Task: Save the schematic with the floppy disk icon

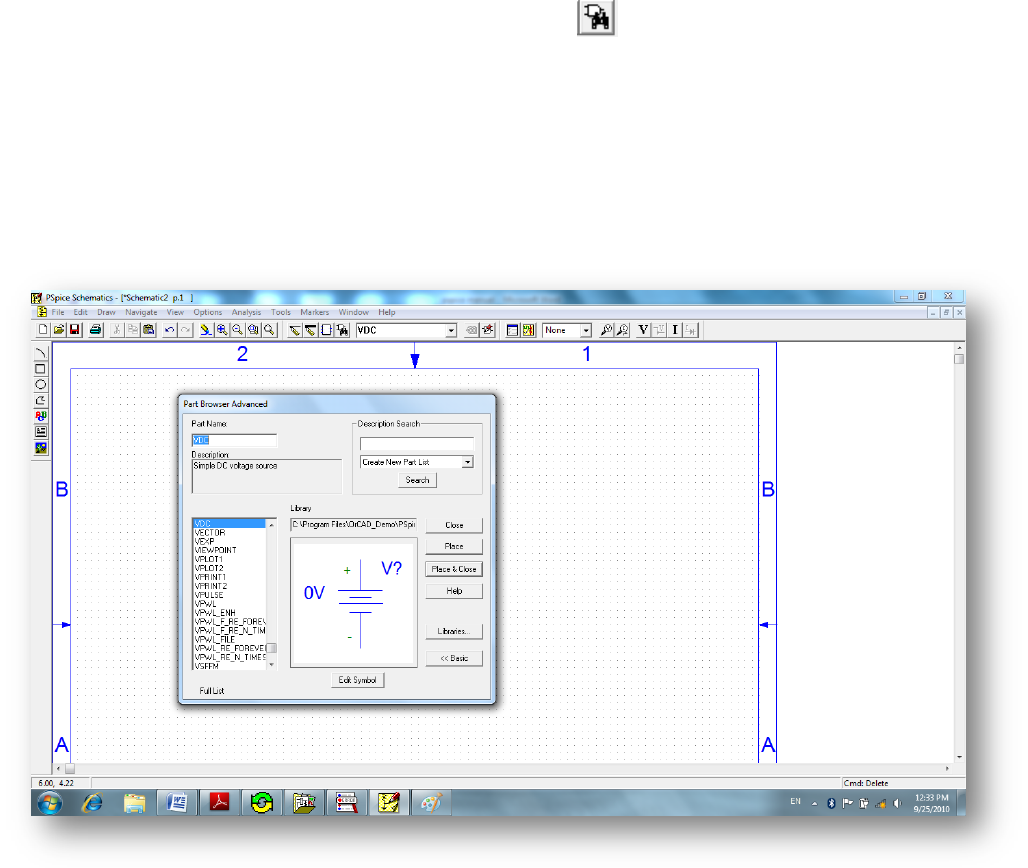Action: coord(74,330)
